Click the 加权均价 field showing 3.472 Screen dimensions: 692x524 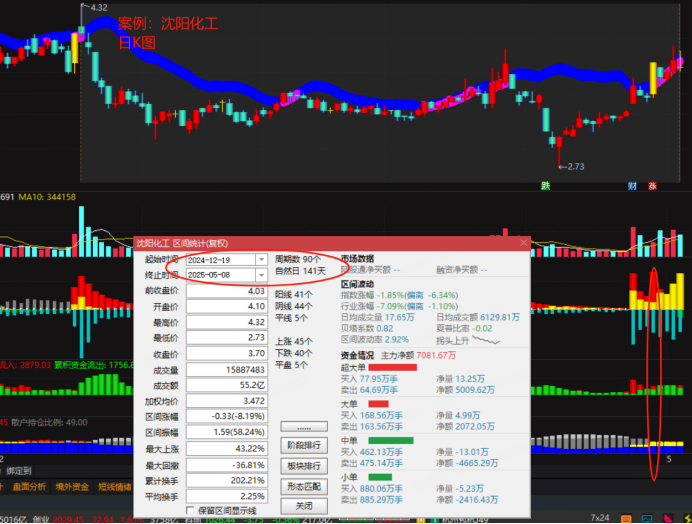(227, 401)
